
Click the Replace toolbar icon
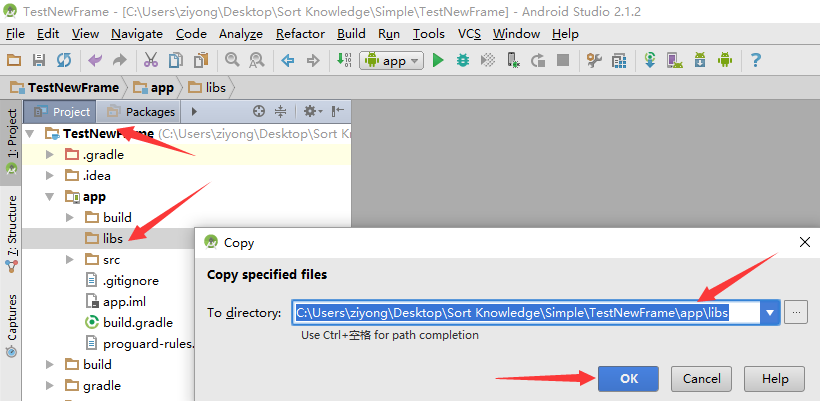click(x=256, y=61)
